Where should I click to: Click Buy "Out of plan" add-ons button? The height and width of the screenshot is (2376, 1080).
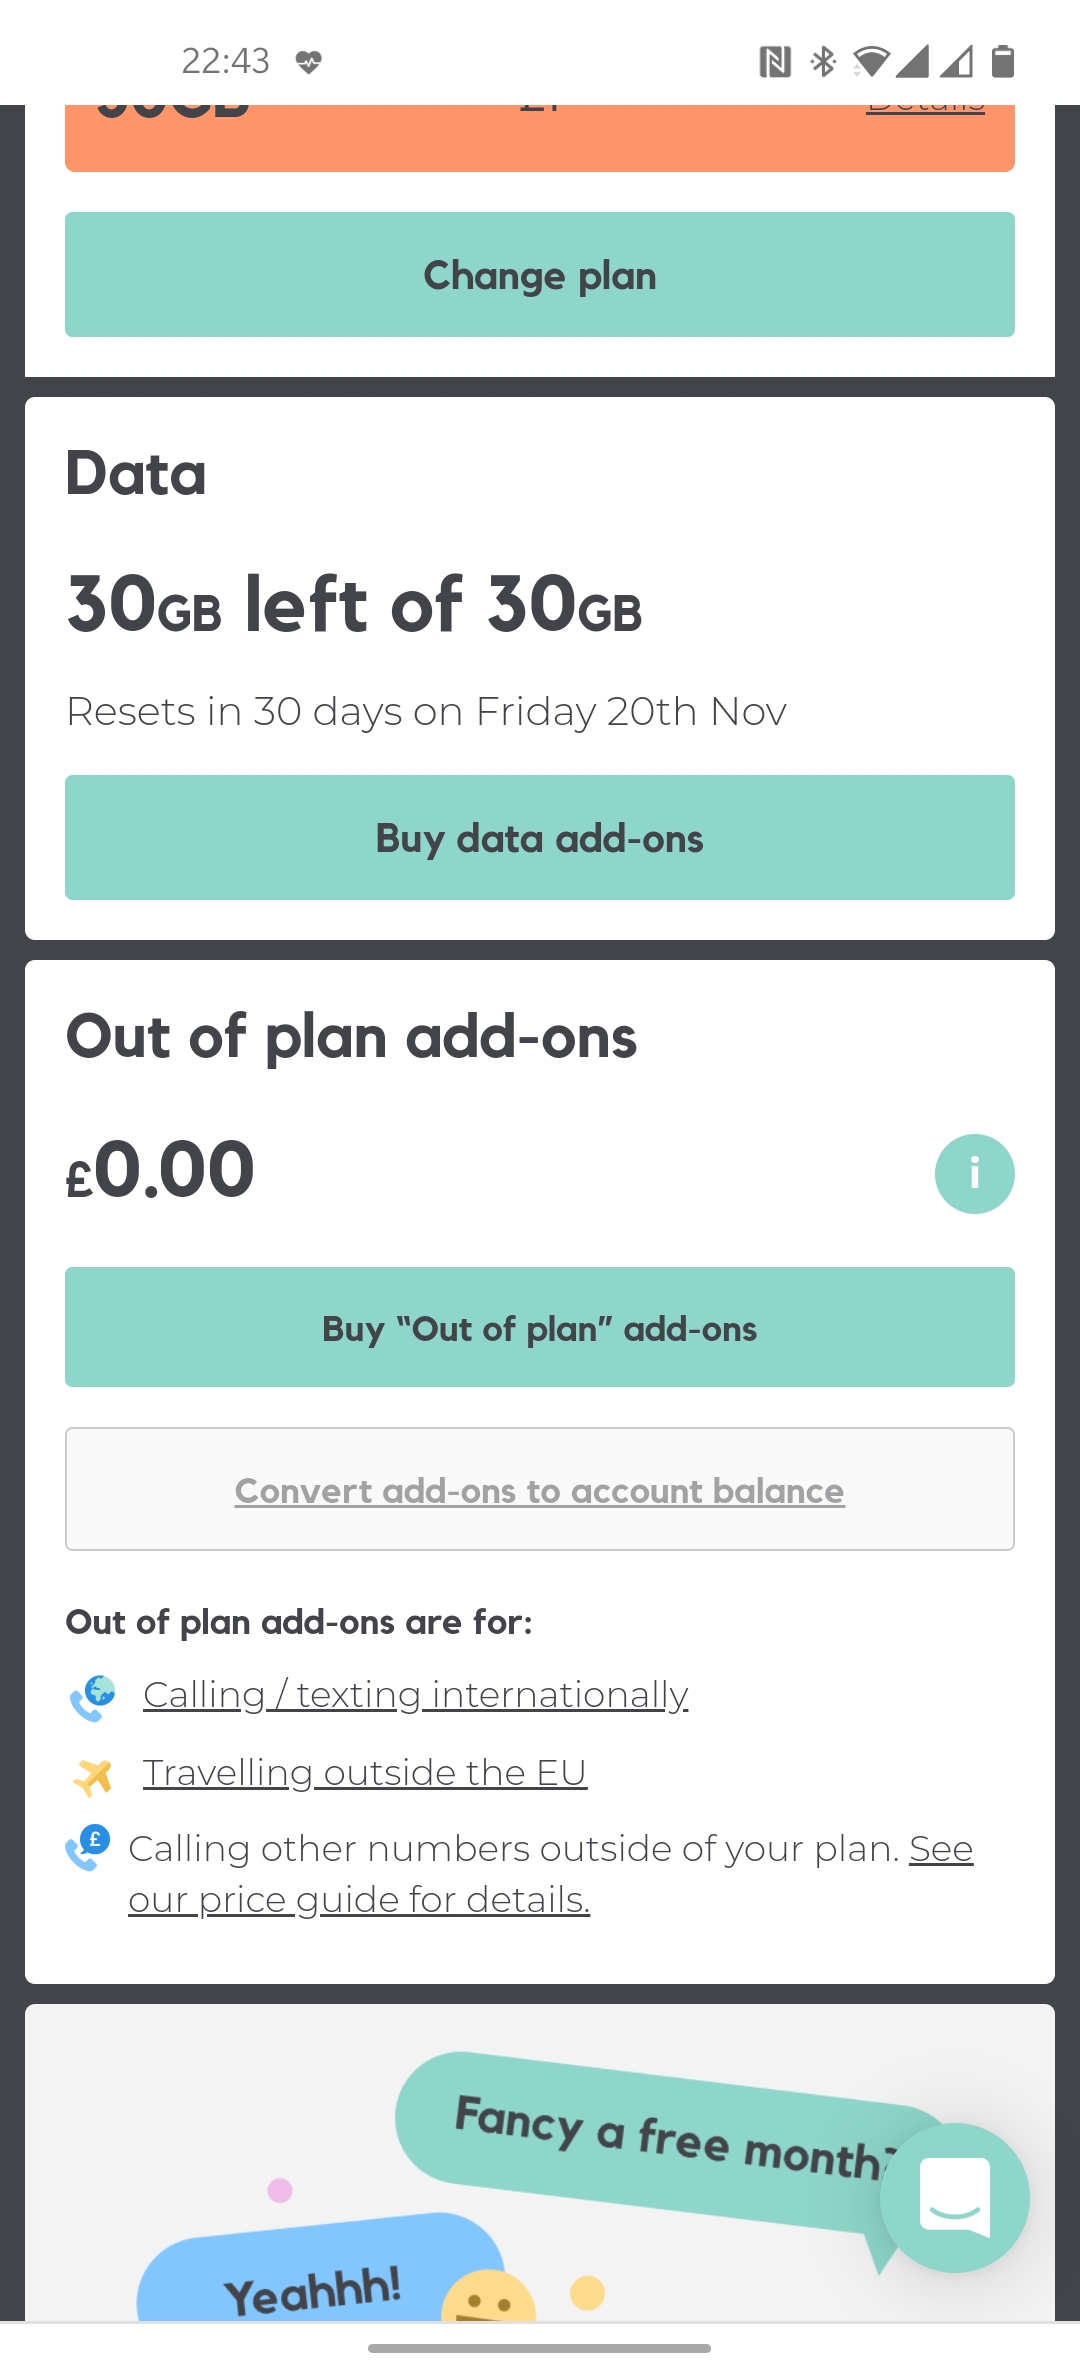coord(540,1327)
